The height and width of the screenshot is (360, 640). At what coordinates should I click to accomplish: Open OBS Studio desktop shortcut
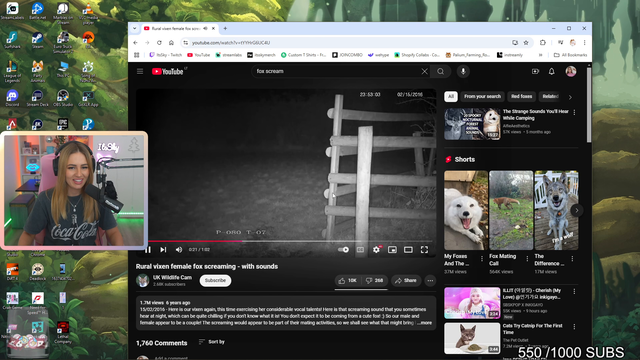[62, 98]
